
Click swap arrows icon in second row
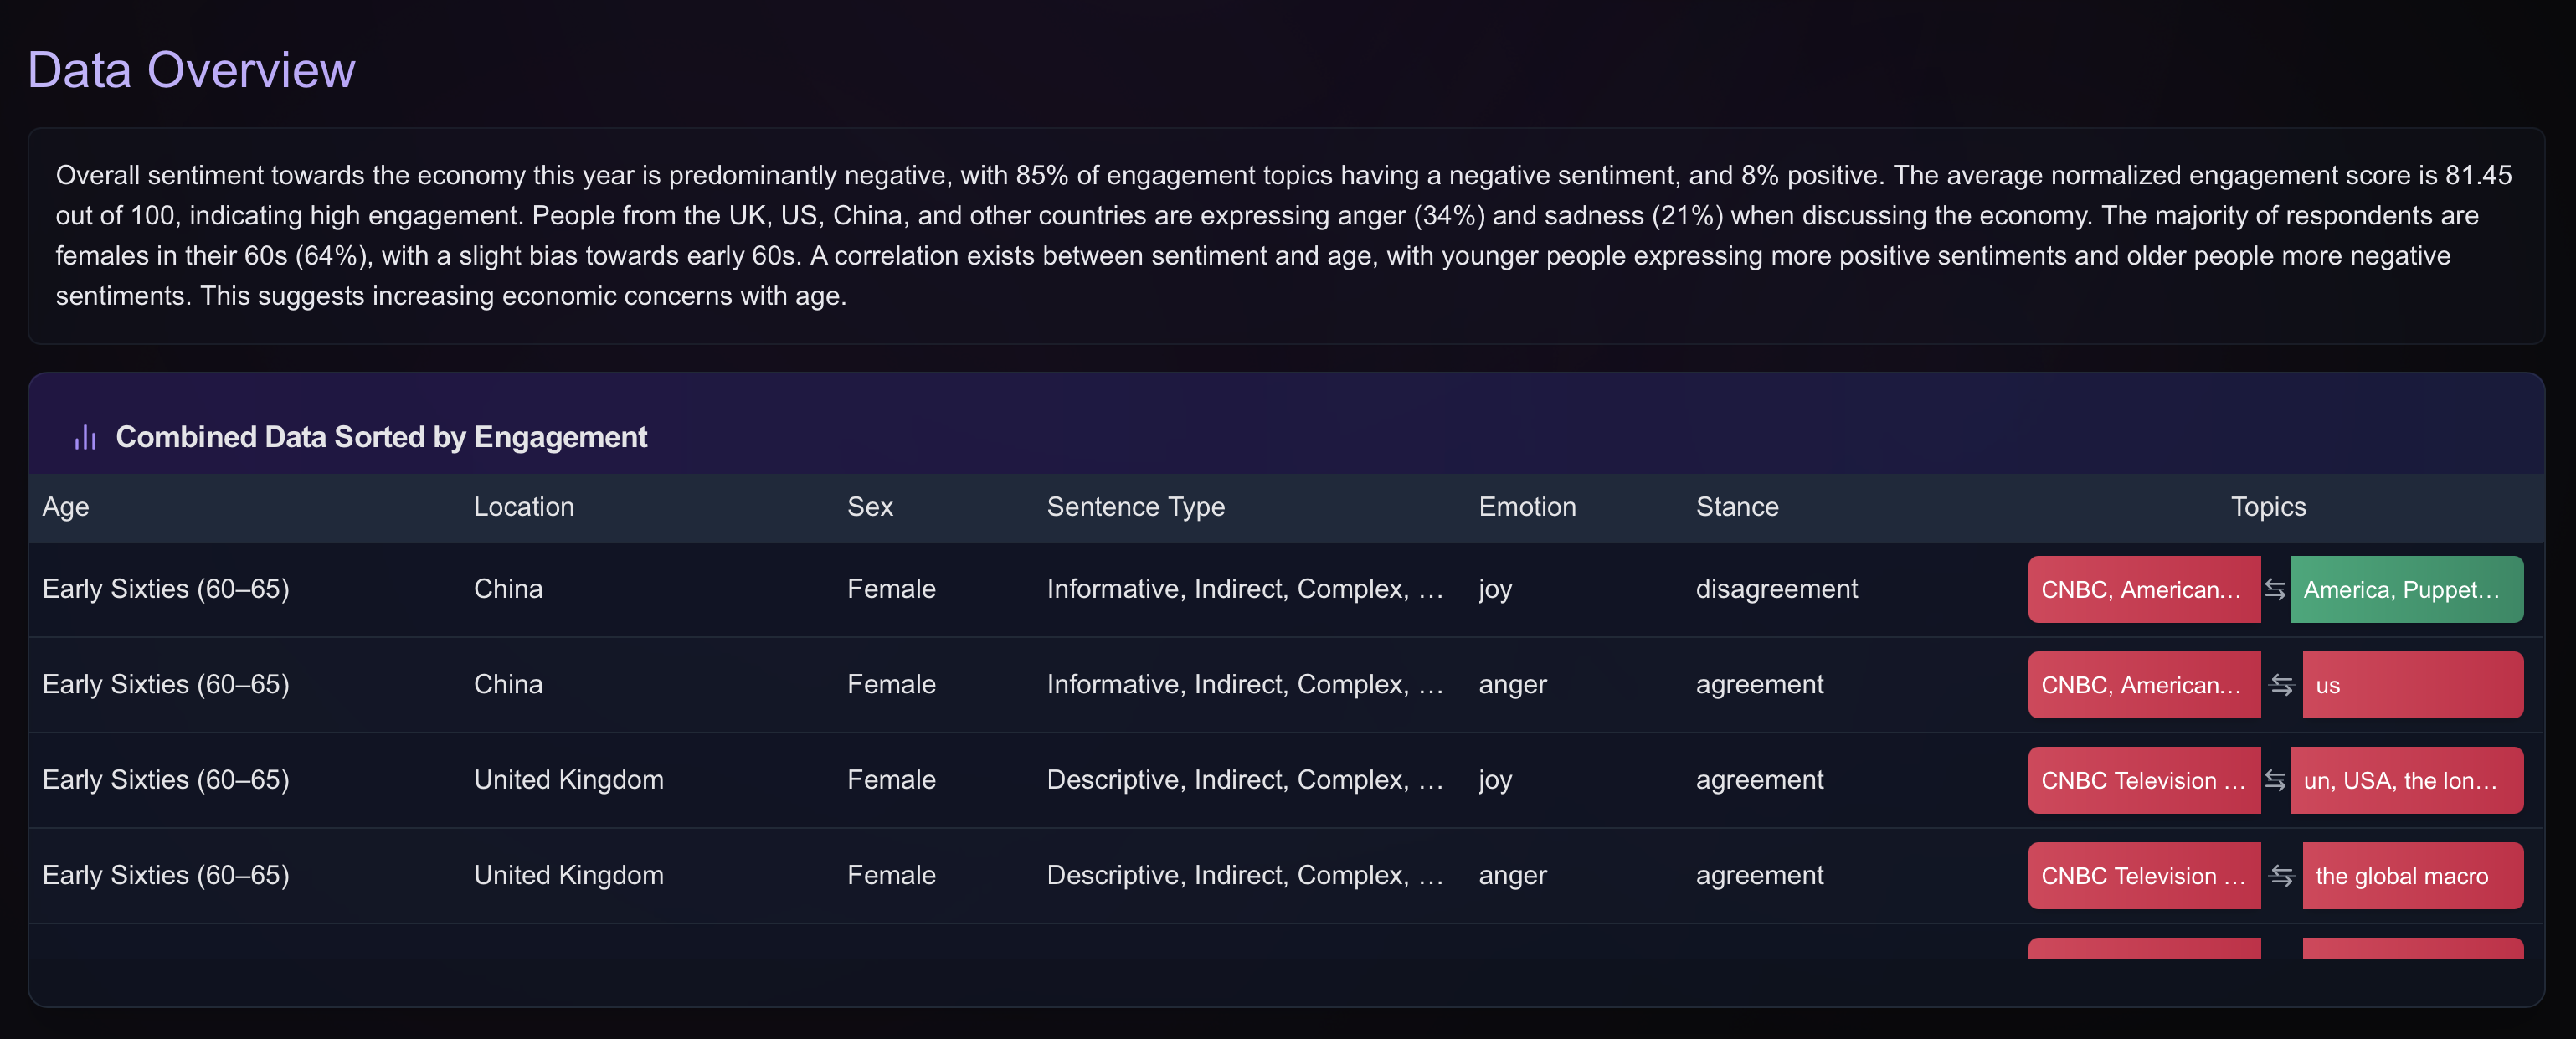[x=2281, y=685]
